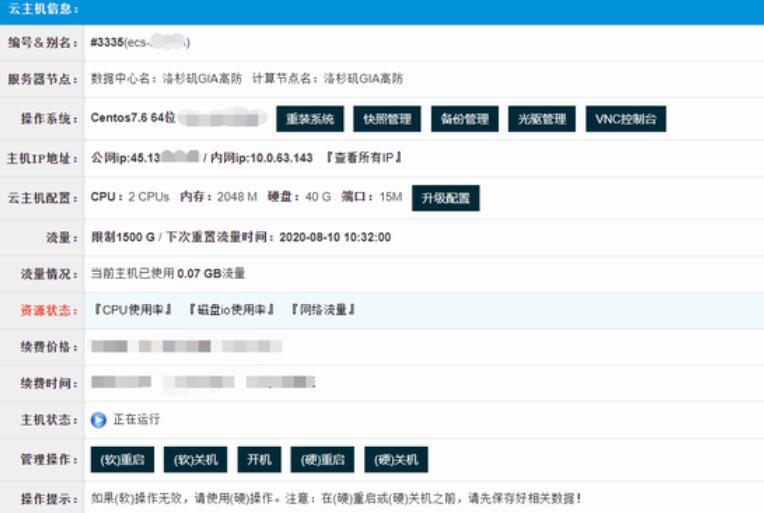Click the 重装系统 reinstall system button
Viewport: 764px width, 513px height.
tap(310, 119)
